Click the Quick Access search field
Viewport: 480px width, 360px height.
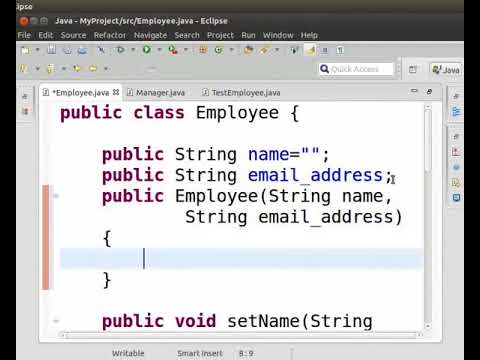356,69
